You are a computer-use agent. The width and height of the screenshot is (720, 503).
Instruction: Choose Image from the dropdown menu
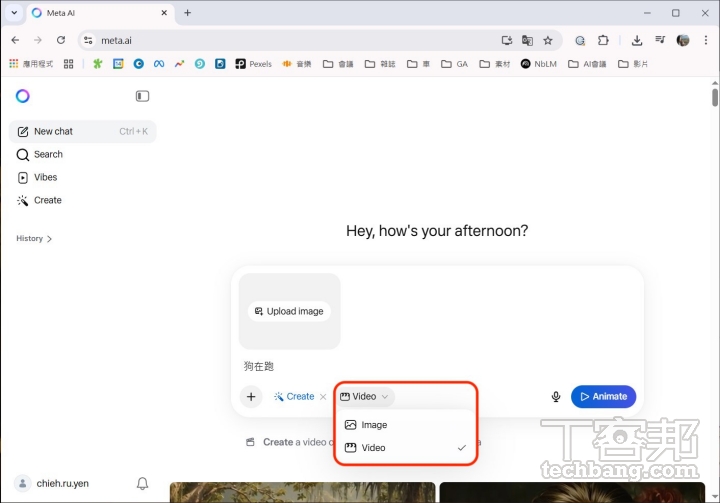pos(405,425)
